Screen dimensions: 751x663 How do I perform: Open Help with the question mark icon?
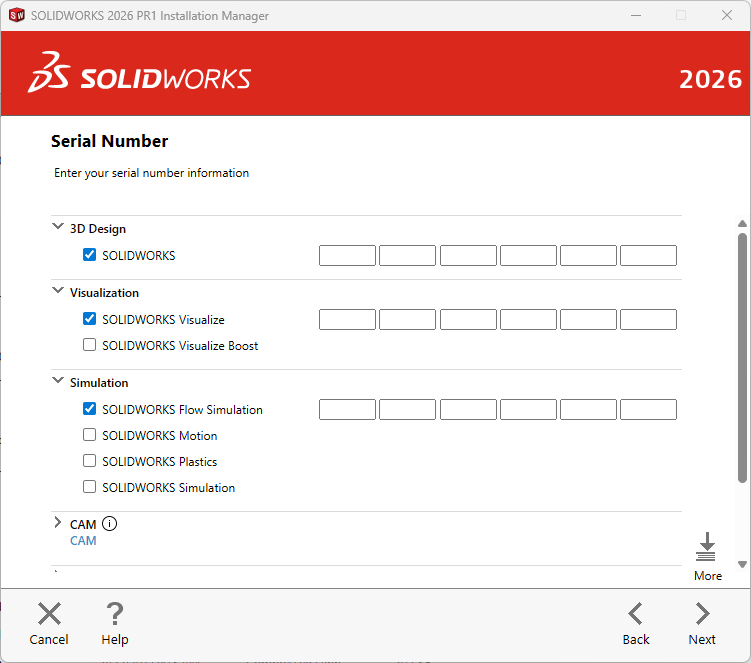(115, 614)
